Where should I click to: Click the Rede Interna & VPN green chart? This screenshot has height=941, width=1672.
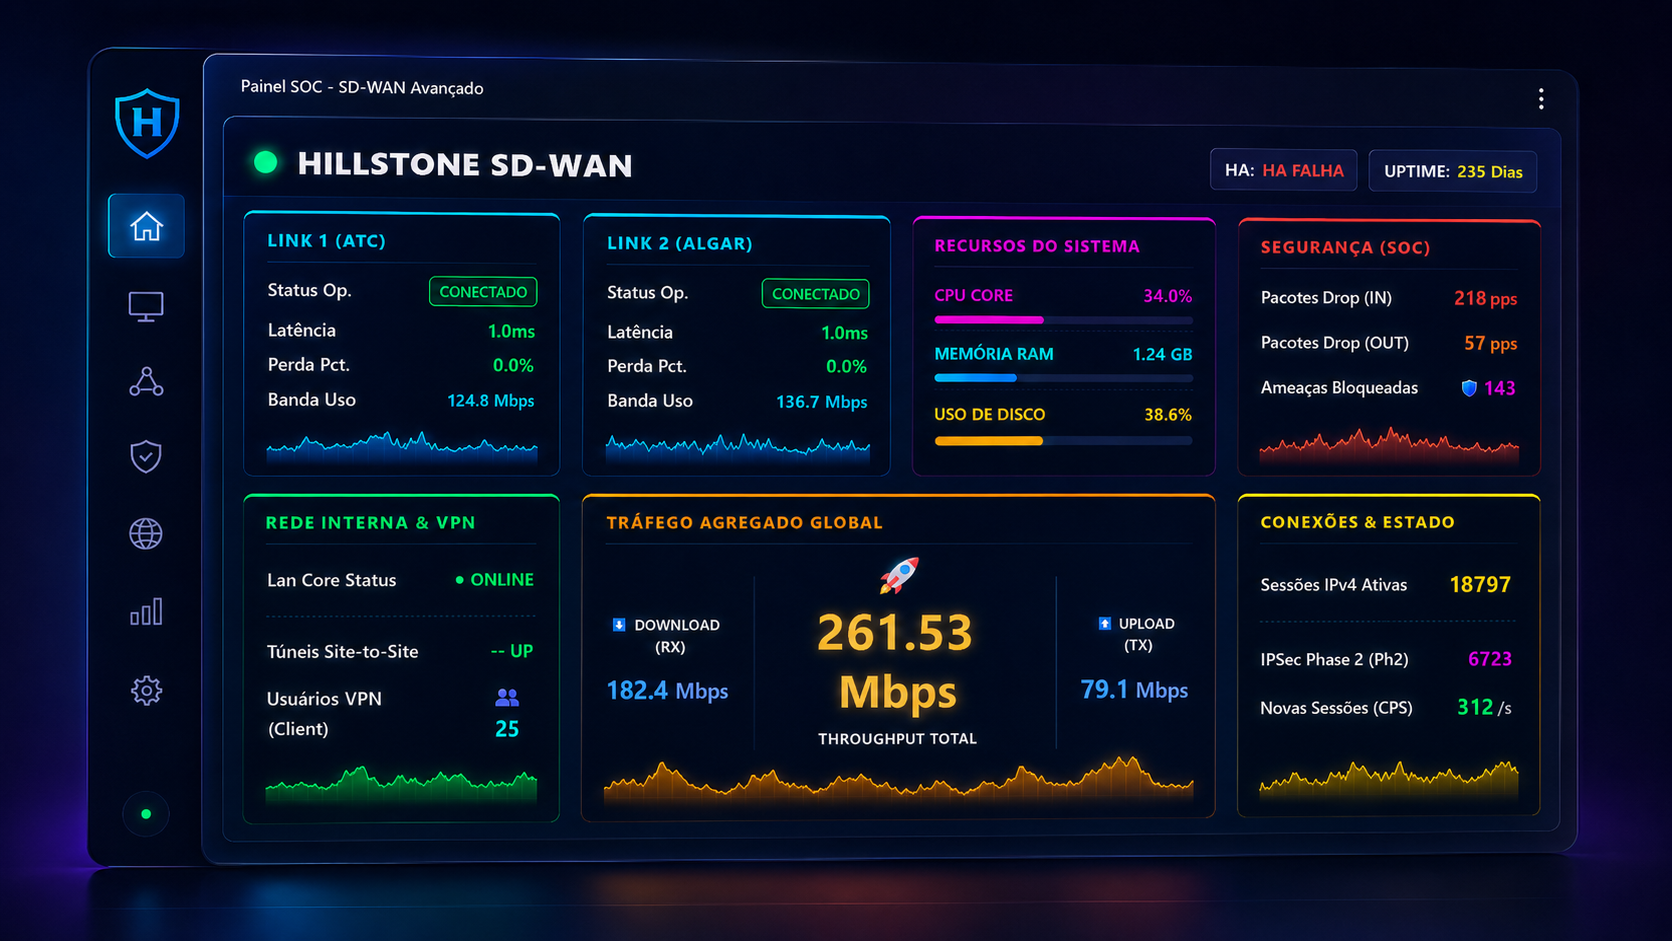[x=401, y=784]
